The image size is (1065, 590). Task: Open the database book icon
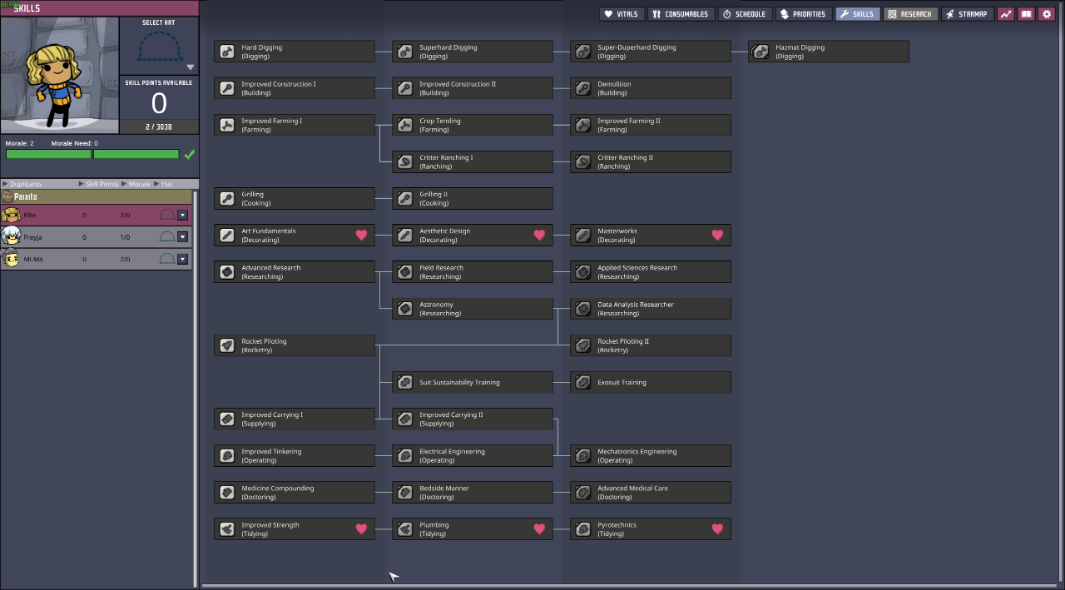pos(1026,14)
